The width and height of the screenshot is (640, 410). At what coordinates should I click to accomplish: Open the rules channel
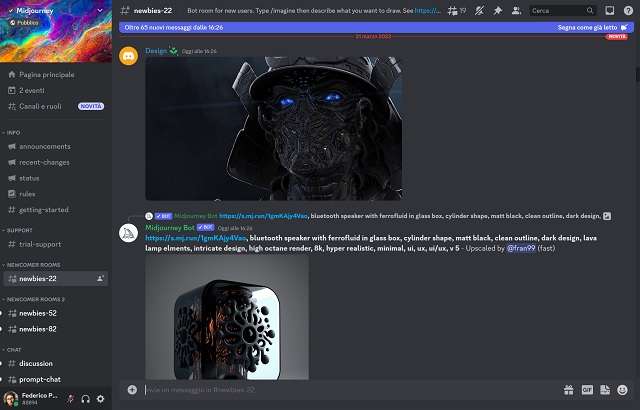pyautogui.click(x=56, y=194)
